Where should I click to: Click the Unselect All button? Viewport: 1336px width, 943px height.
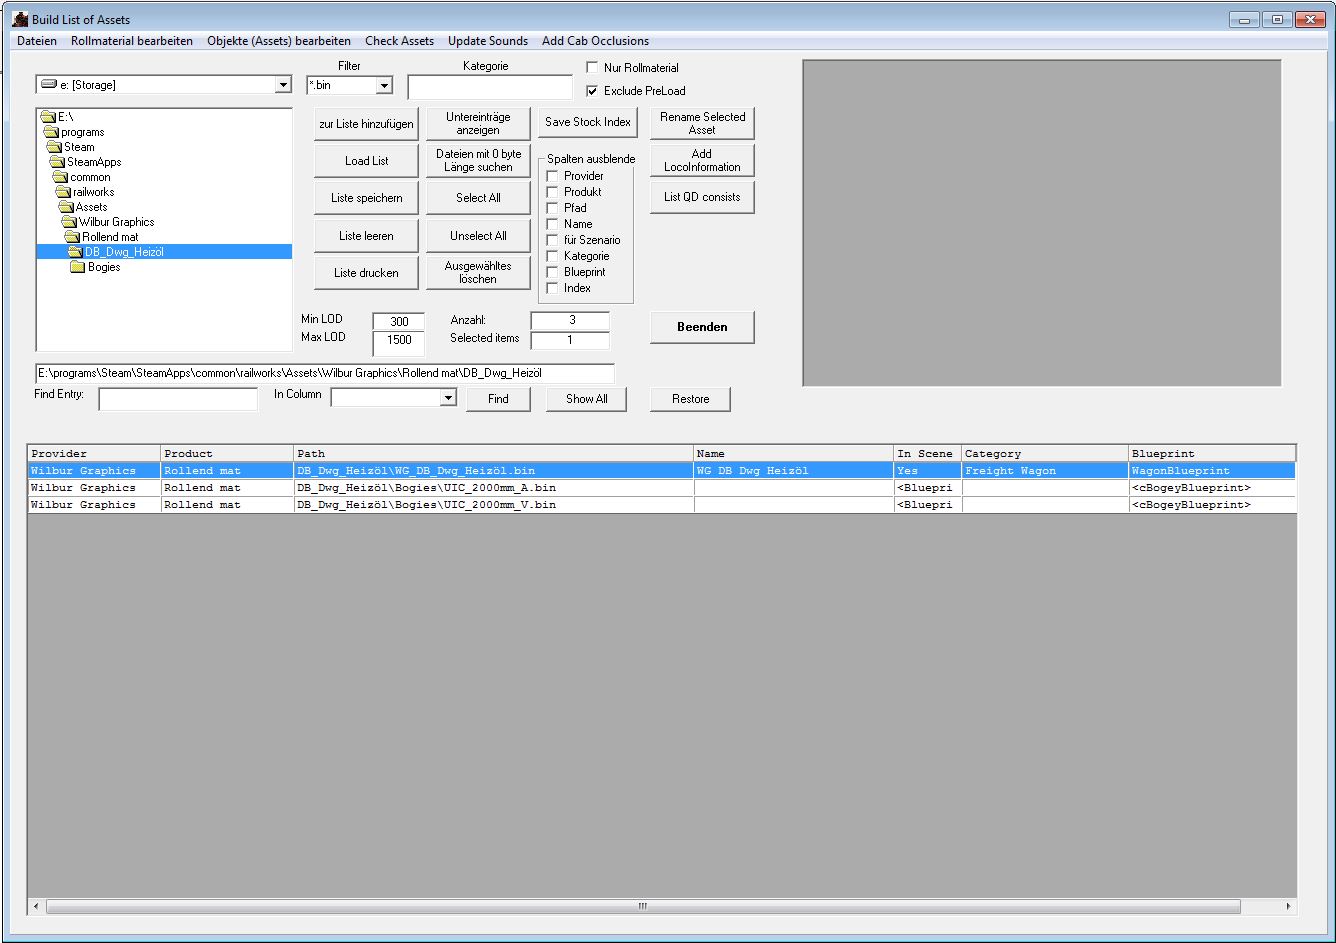pyautogui.click(x=478, y=236)
